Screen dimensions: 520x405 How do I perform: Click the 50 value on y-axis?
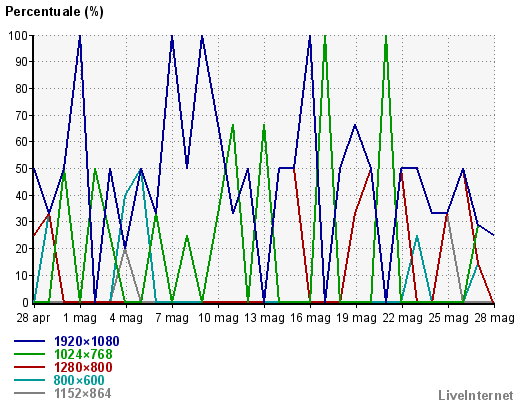point(22,169)
